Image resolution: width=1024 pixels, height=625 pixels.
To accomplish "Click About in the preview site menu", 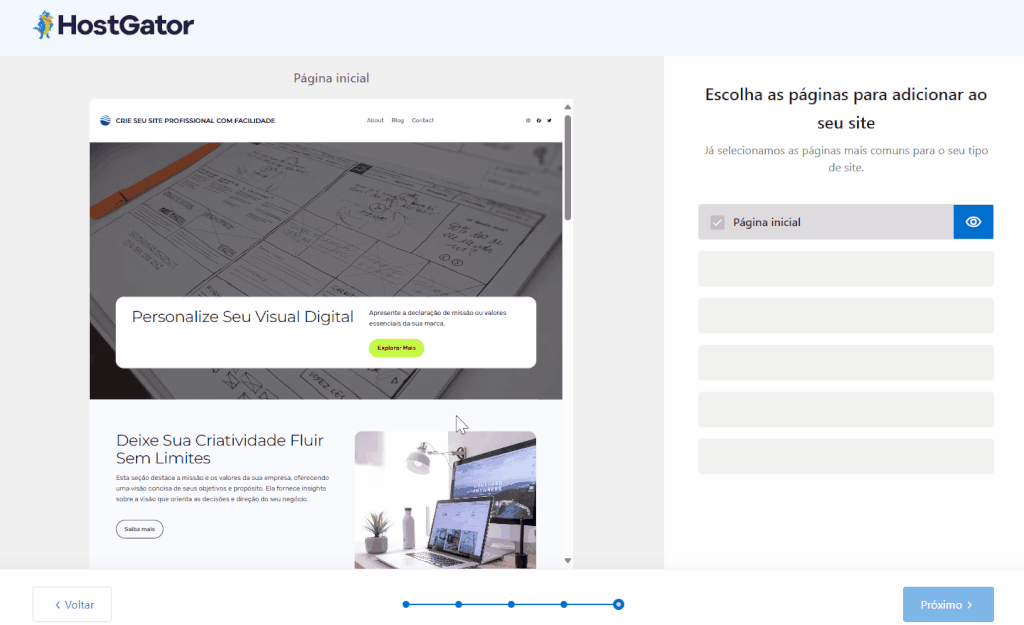I will pyautogui.click(x=375, y=120).
